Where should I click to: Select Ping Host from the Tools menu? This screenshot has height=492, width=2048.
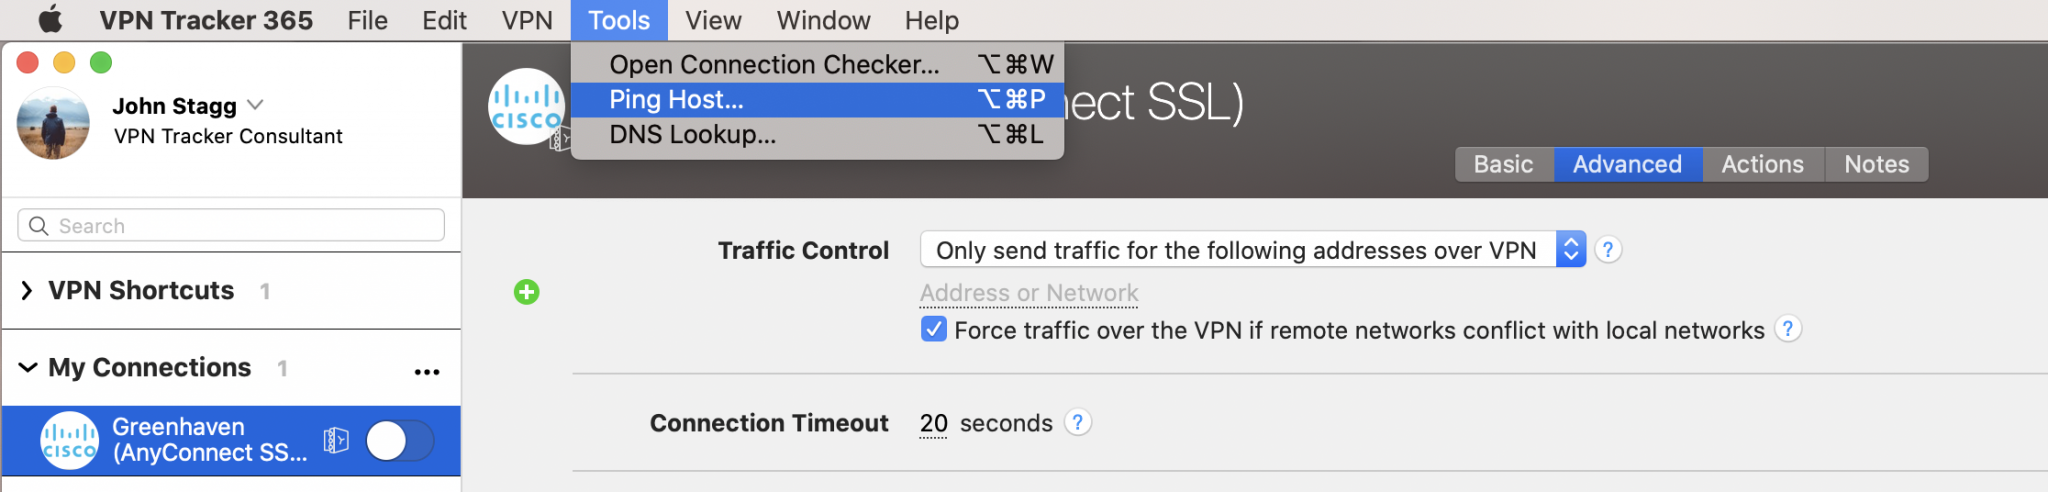pyautogui.click(x=676, y=100)
